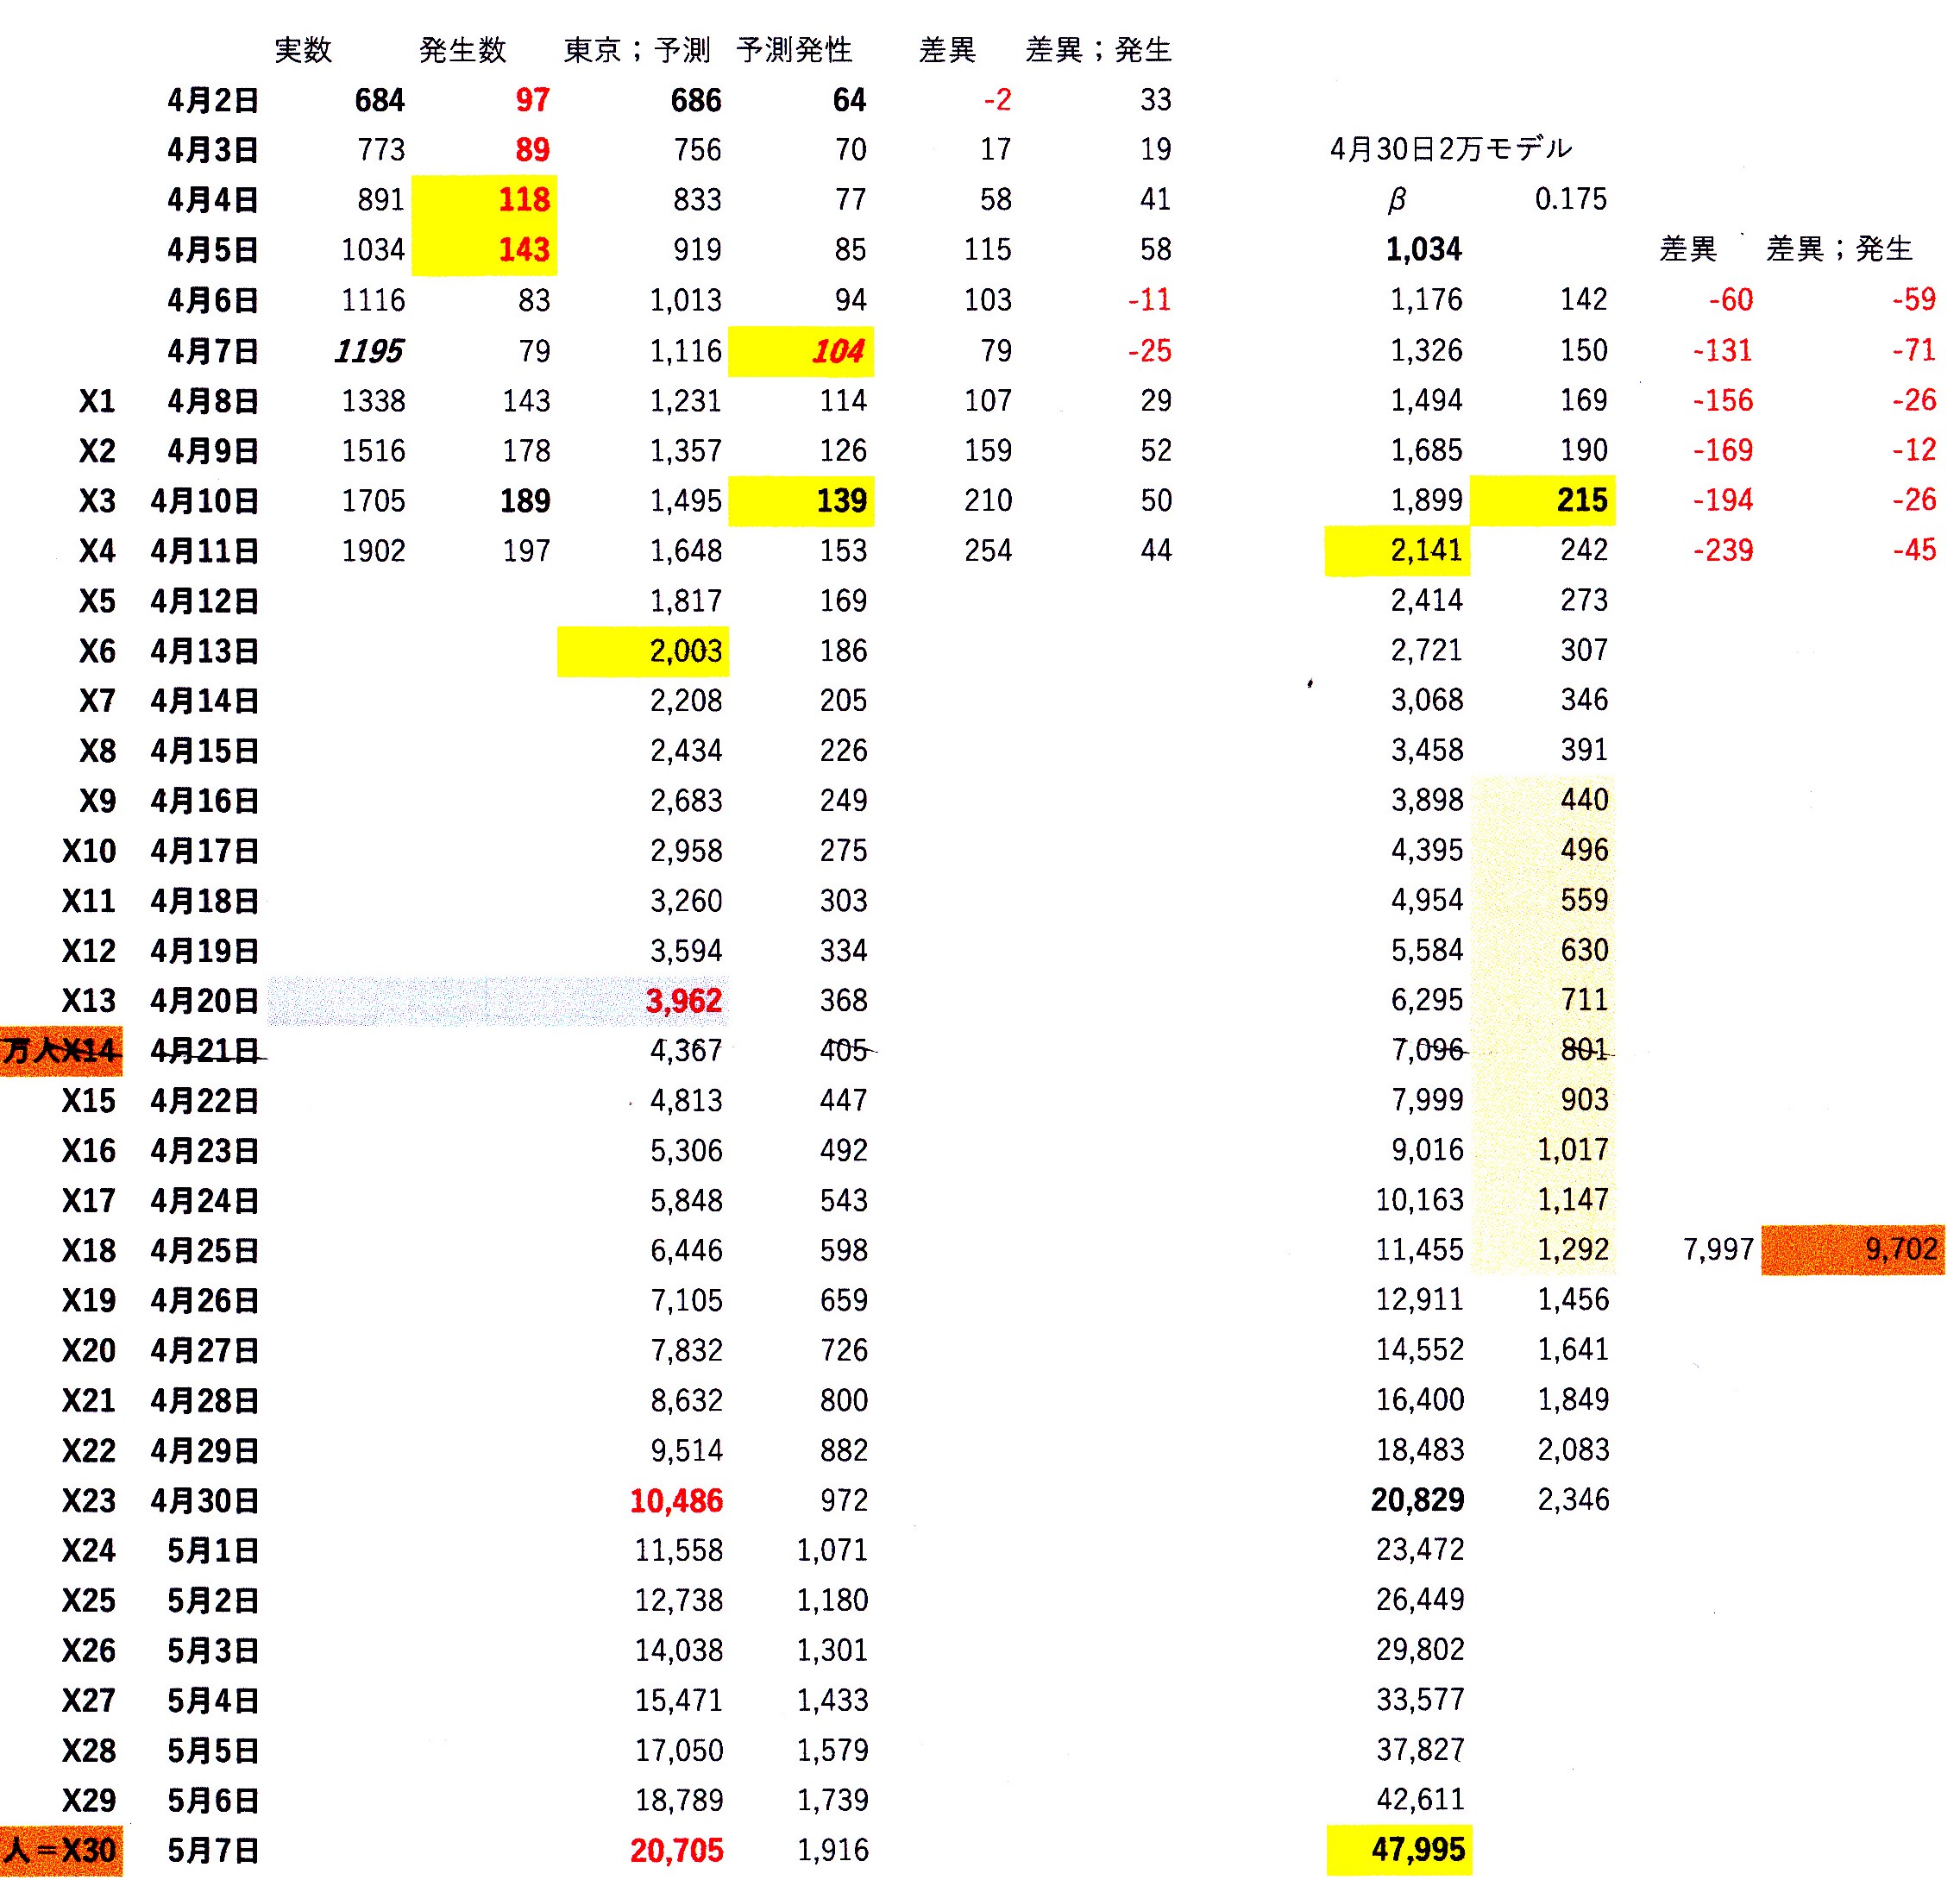The height and width of the screenshot is (1880, 1960).
Task: Click the bold model value 1,034
Action: pyautogui.click(x=1424, y=249)
